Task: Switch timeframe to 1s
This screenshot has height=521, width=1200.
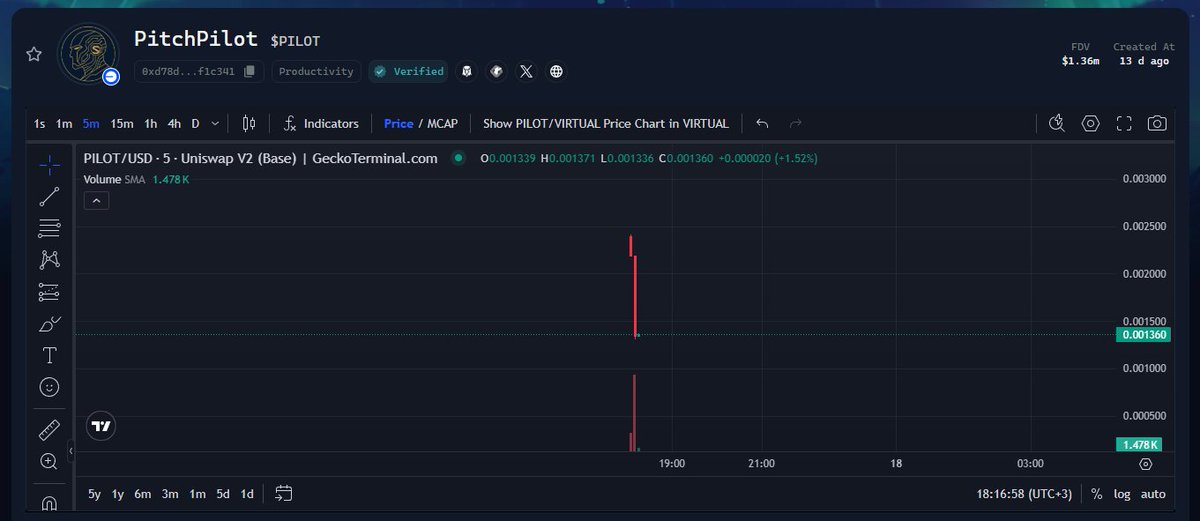Action: [39, 124]
